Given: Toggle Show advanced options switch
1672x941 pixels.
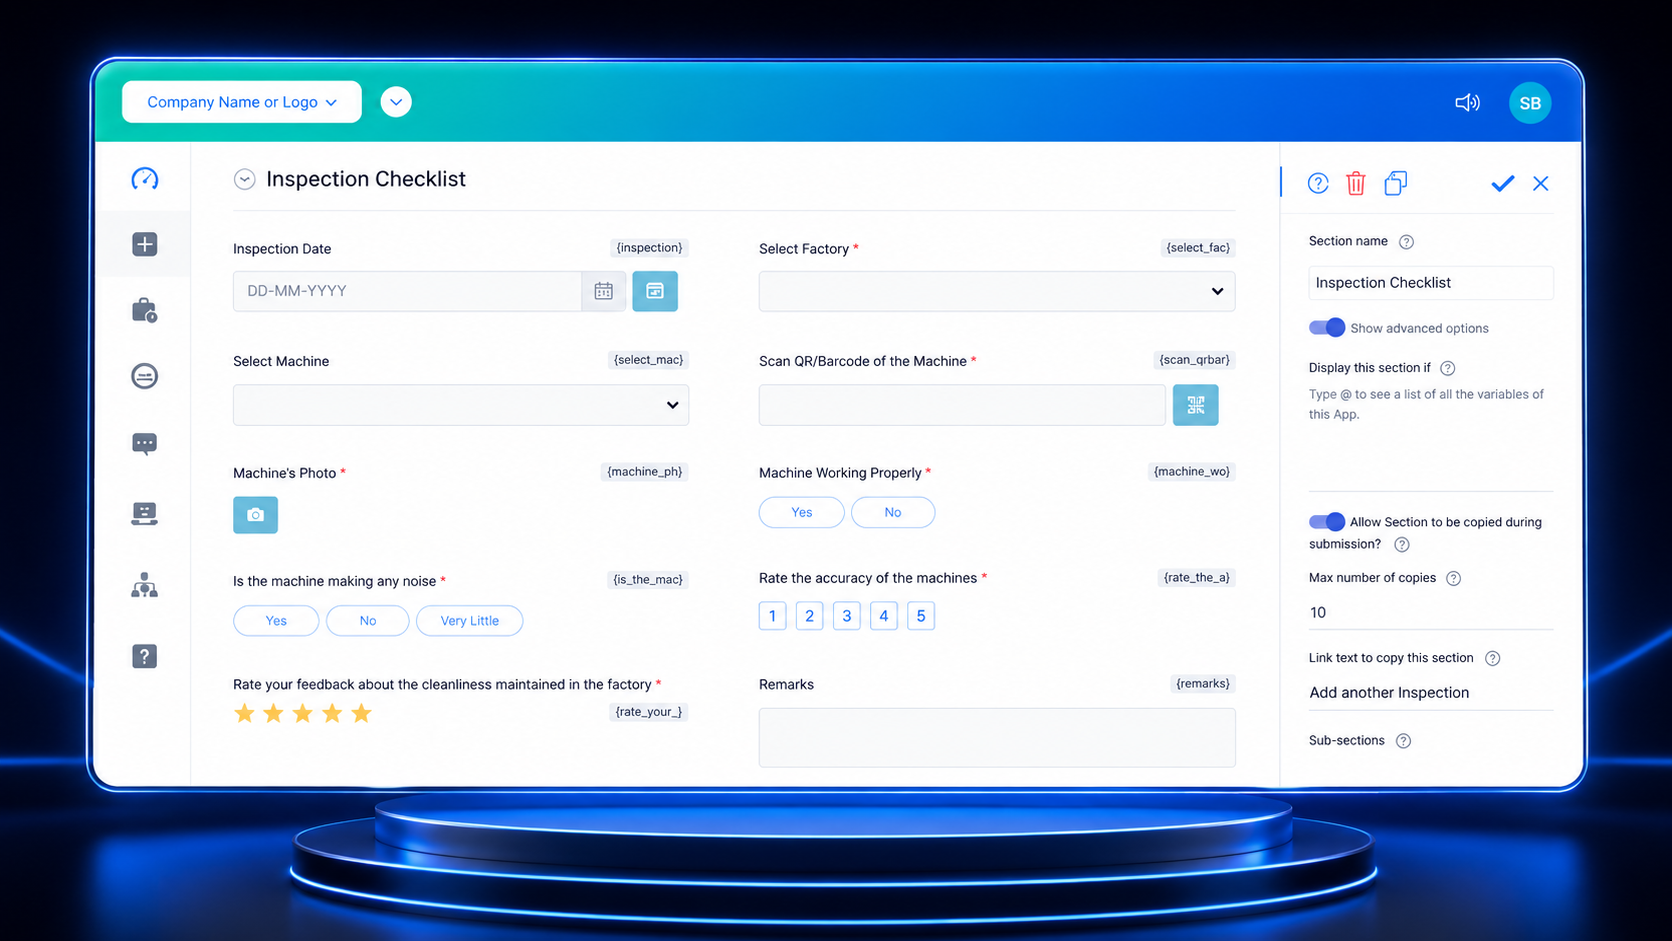Looking at the screenshot, I should point(1327,328).
